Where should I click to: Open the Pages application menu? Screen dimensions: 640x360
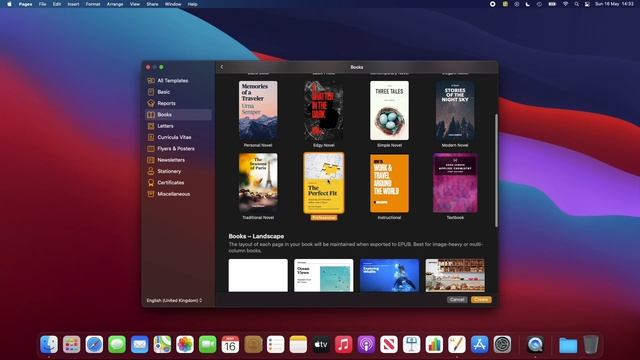click(25, 4)
